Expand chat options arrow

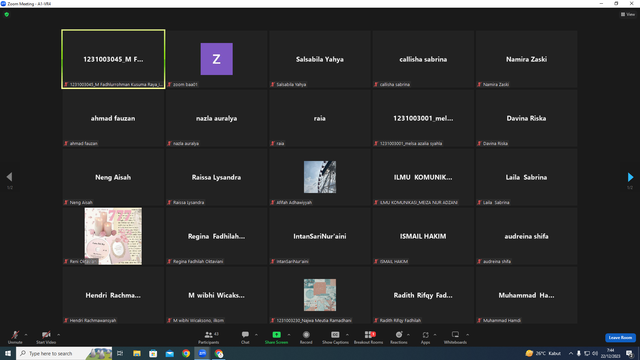pyautogui.click(x=256, y=335)
